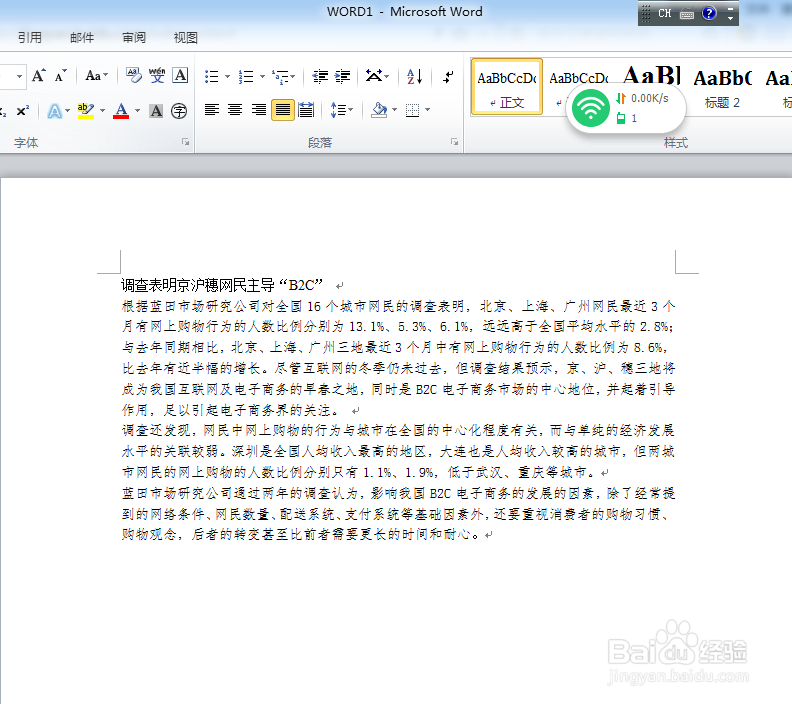The image size is (792, 704).
Task: Open the Change Case (Aa) menu
Action: pos(96,76)
